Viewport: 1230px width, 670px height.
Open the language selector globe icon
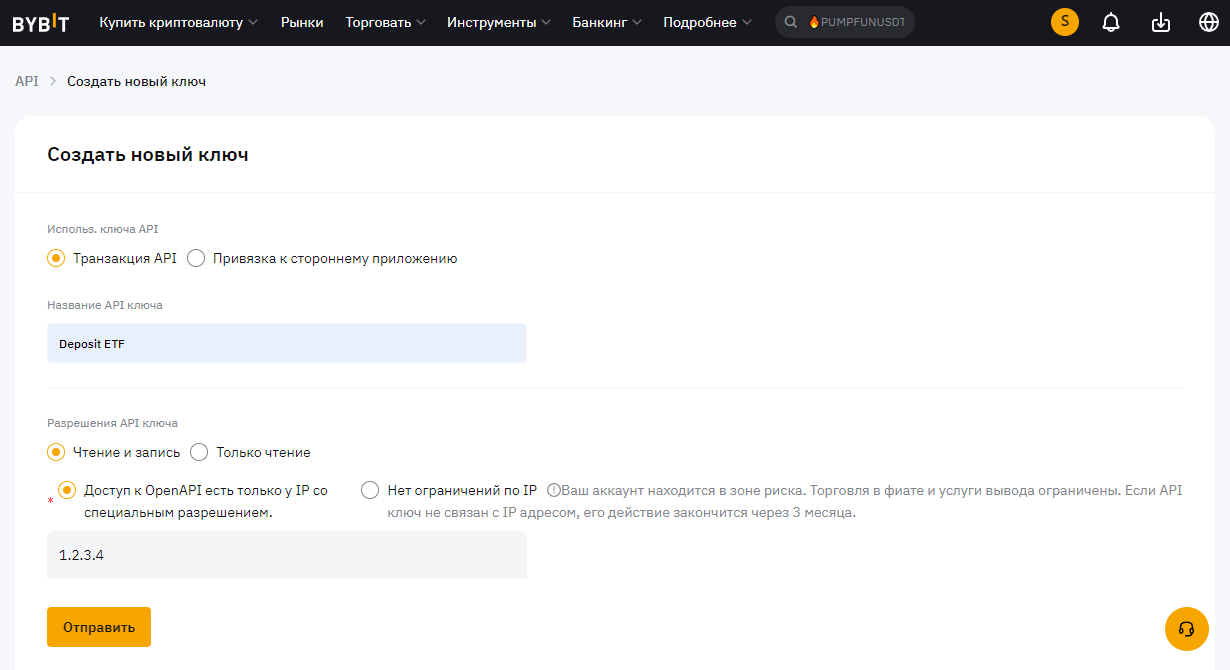(1208, 20)
